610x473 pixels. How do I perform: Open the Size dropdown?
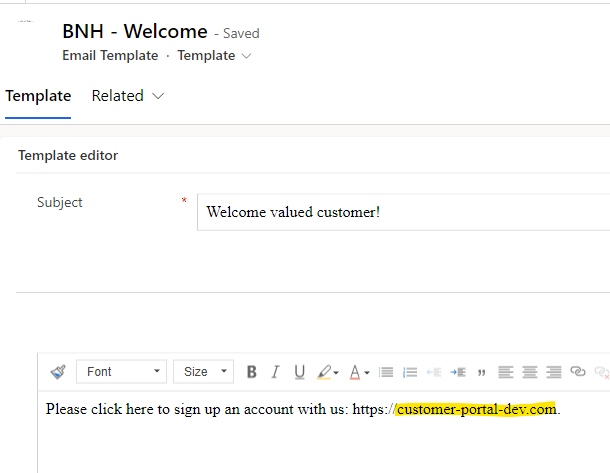[203, 372]
